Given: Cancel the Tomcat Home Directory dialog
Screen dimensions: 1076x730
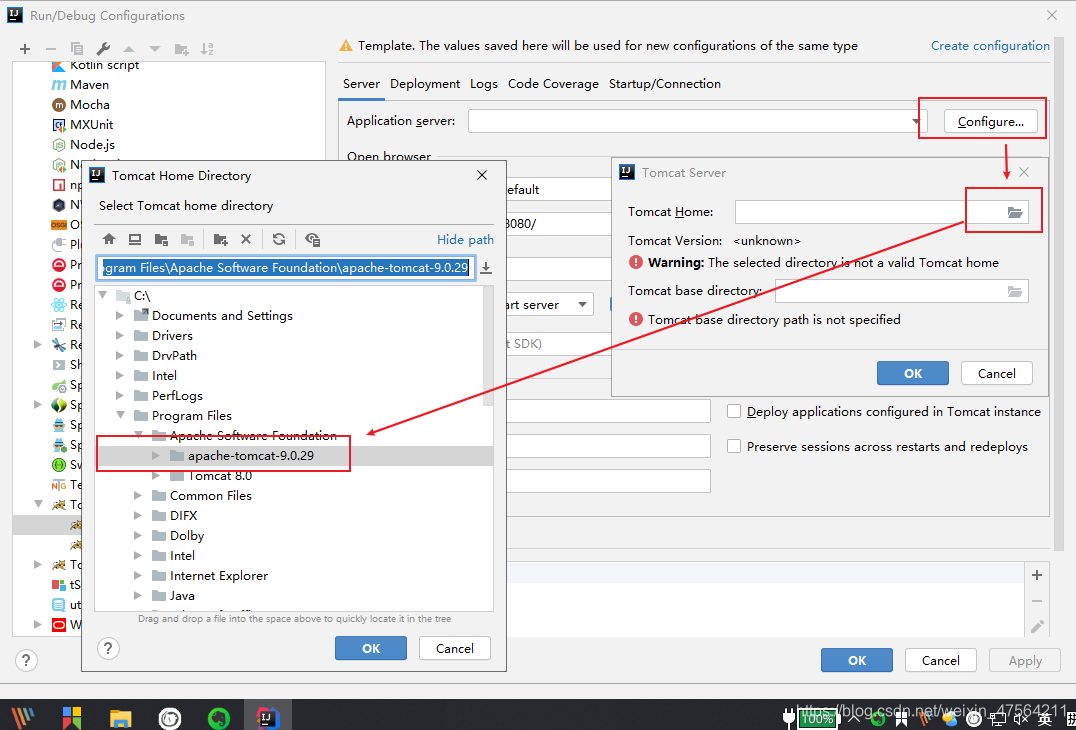Looking at the screenshot, I should [454, 648].
